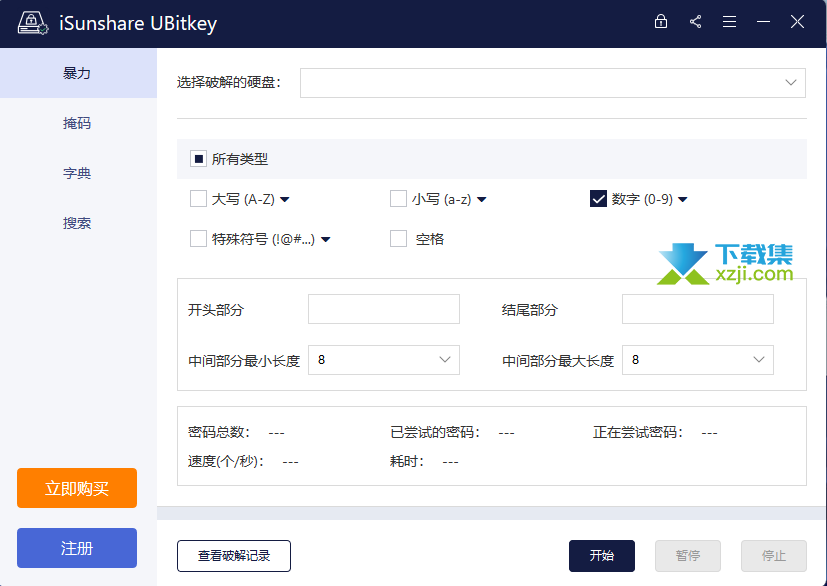The image size is (827, 586).
Task: Click the progress bar above the buttons
Action: click(492, 513)
